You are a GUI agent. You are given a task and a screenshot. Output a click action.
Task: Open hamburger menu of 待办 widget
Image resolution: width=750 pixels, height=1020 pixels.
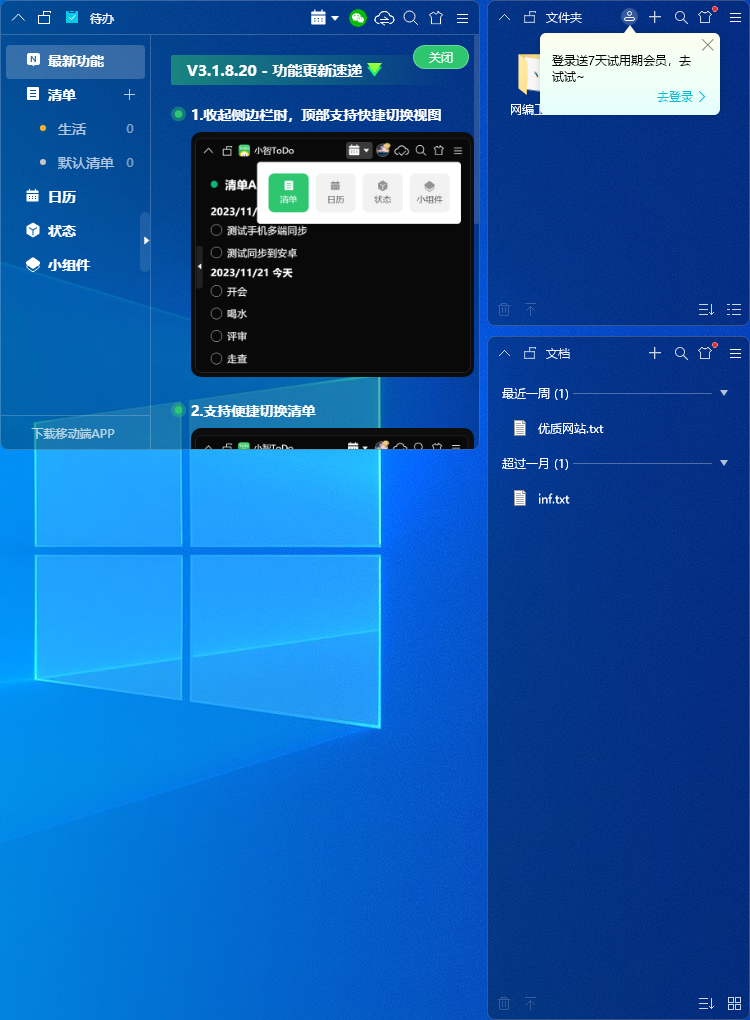point(462,18)
